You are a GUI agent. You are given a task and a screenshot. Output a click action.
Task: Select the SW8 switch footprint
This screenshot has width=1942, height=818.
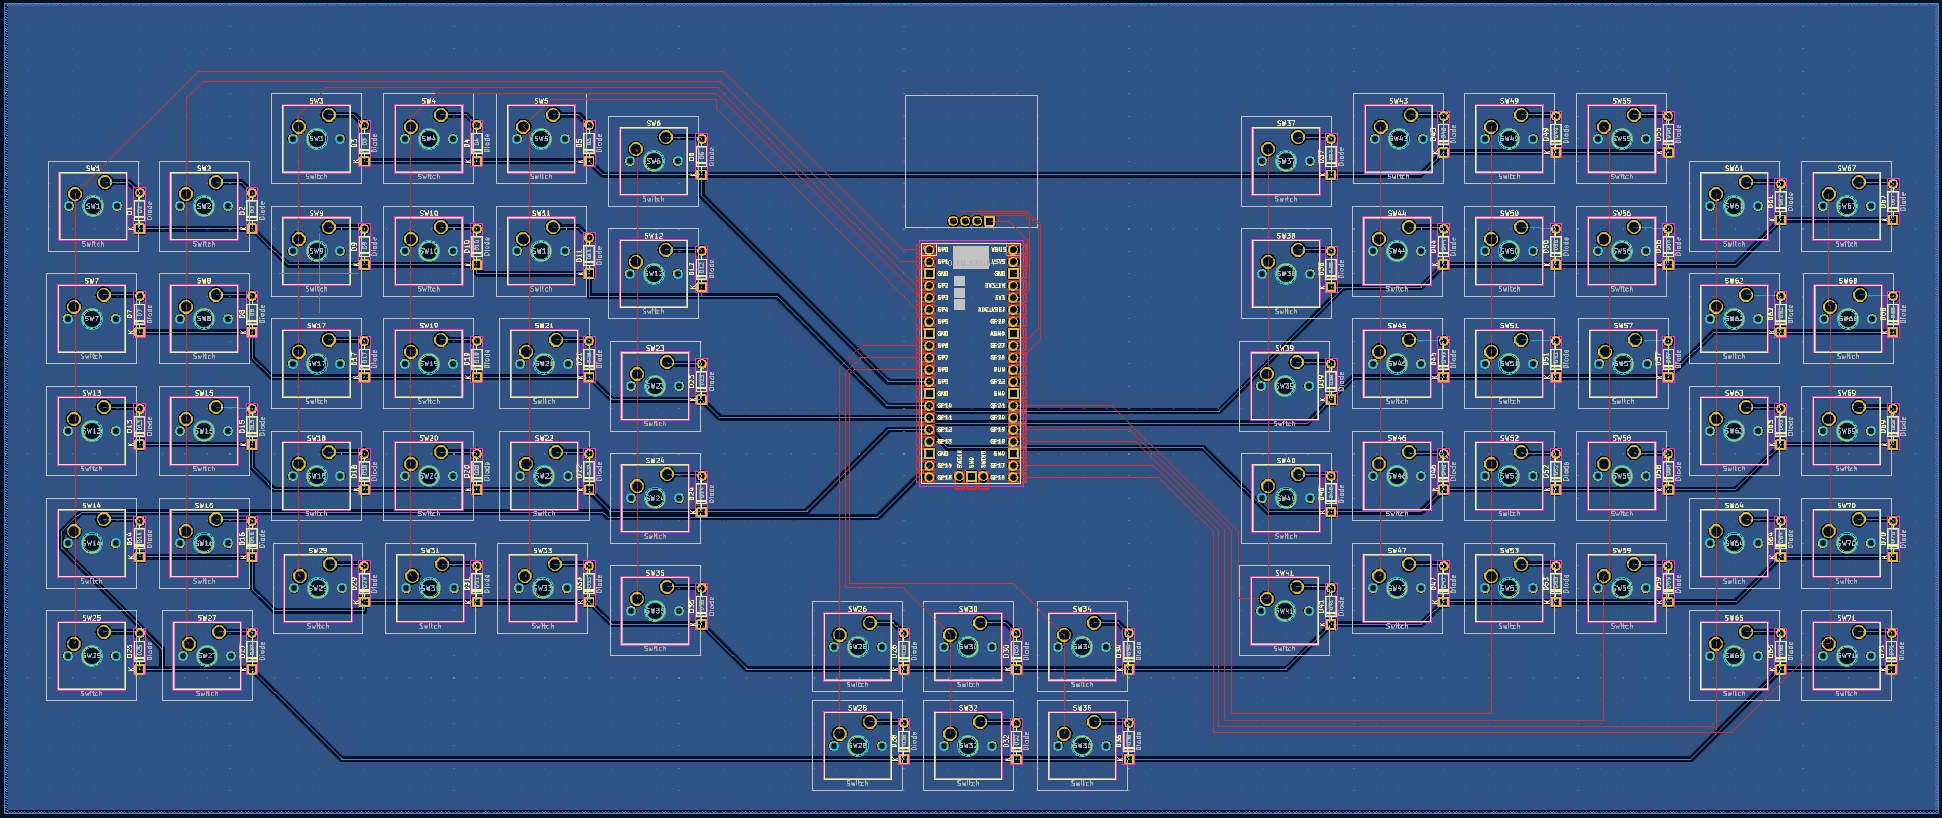pos(204,319)
